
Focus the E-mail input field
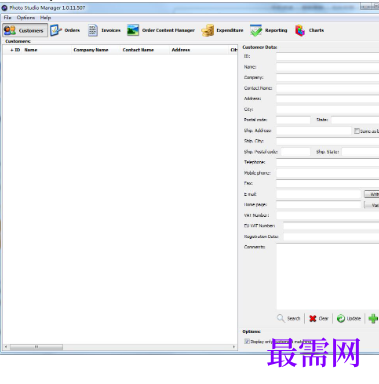[319, 194]
